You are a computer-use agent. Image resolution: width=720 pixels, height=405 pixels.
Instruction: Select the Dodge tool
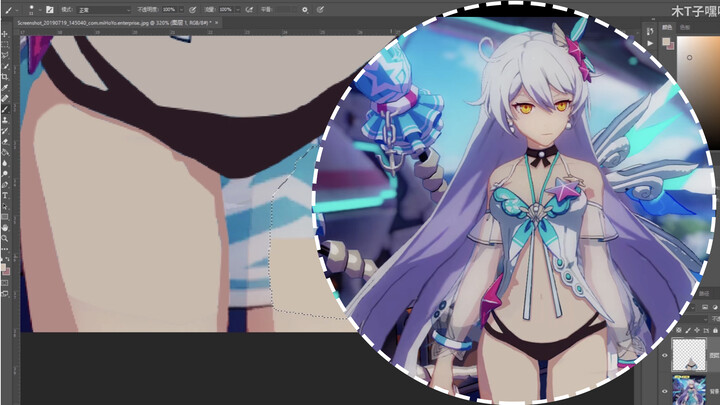point(5,174)
